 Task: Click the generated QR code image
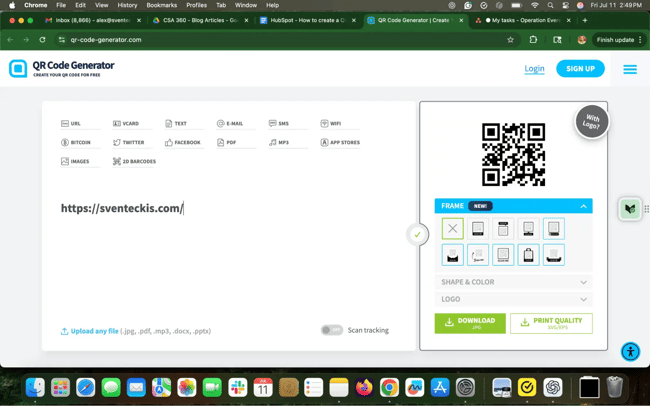click(513, 154)
